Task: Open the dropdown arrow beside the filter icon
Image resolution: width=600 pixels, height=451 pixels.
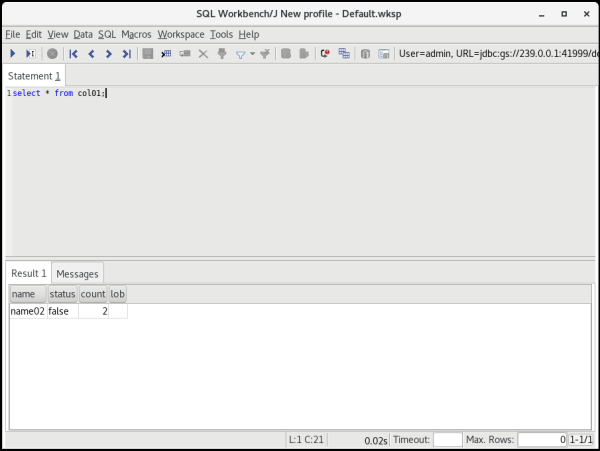Action: 253,54
